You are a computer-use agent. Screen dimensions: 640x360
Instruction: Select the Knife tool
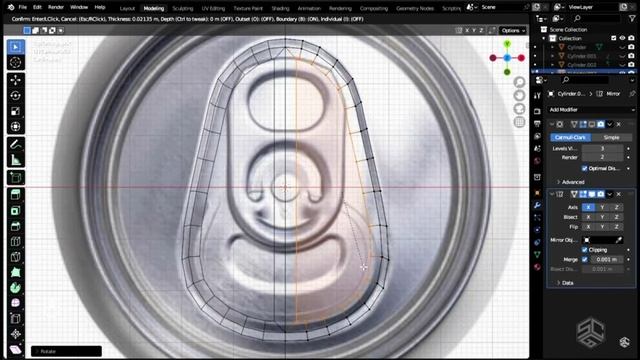[16, 257]
